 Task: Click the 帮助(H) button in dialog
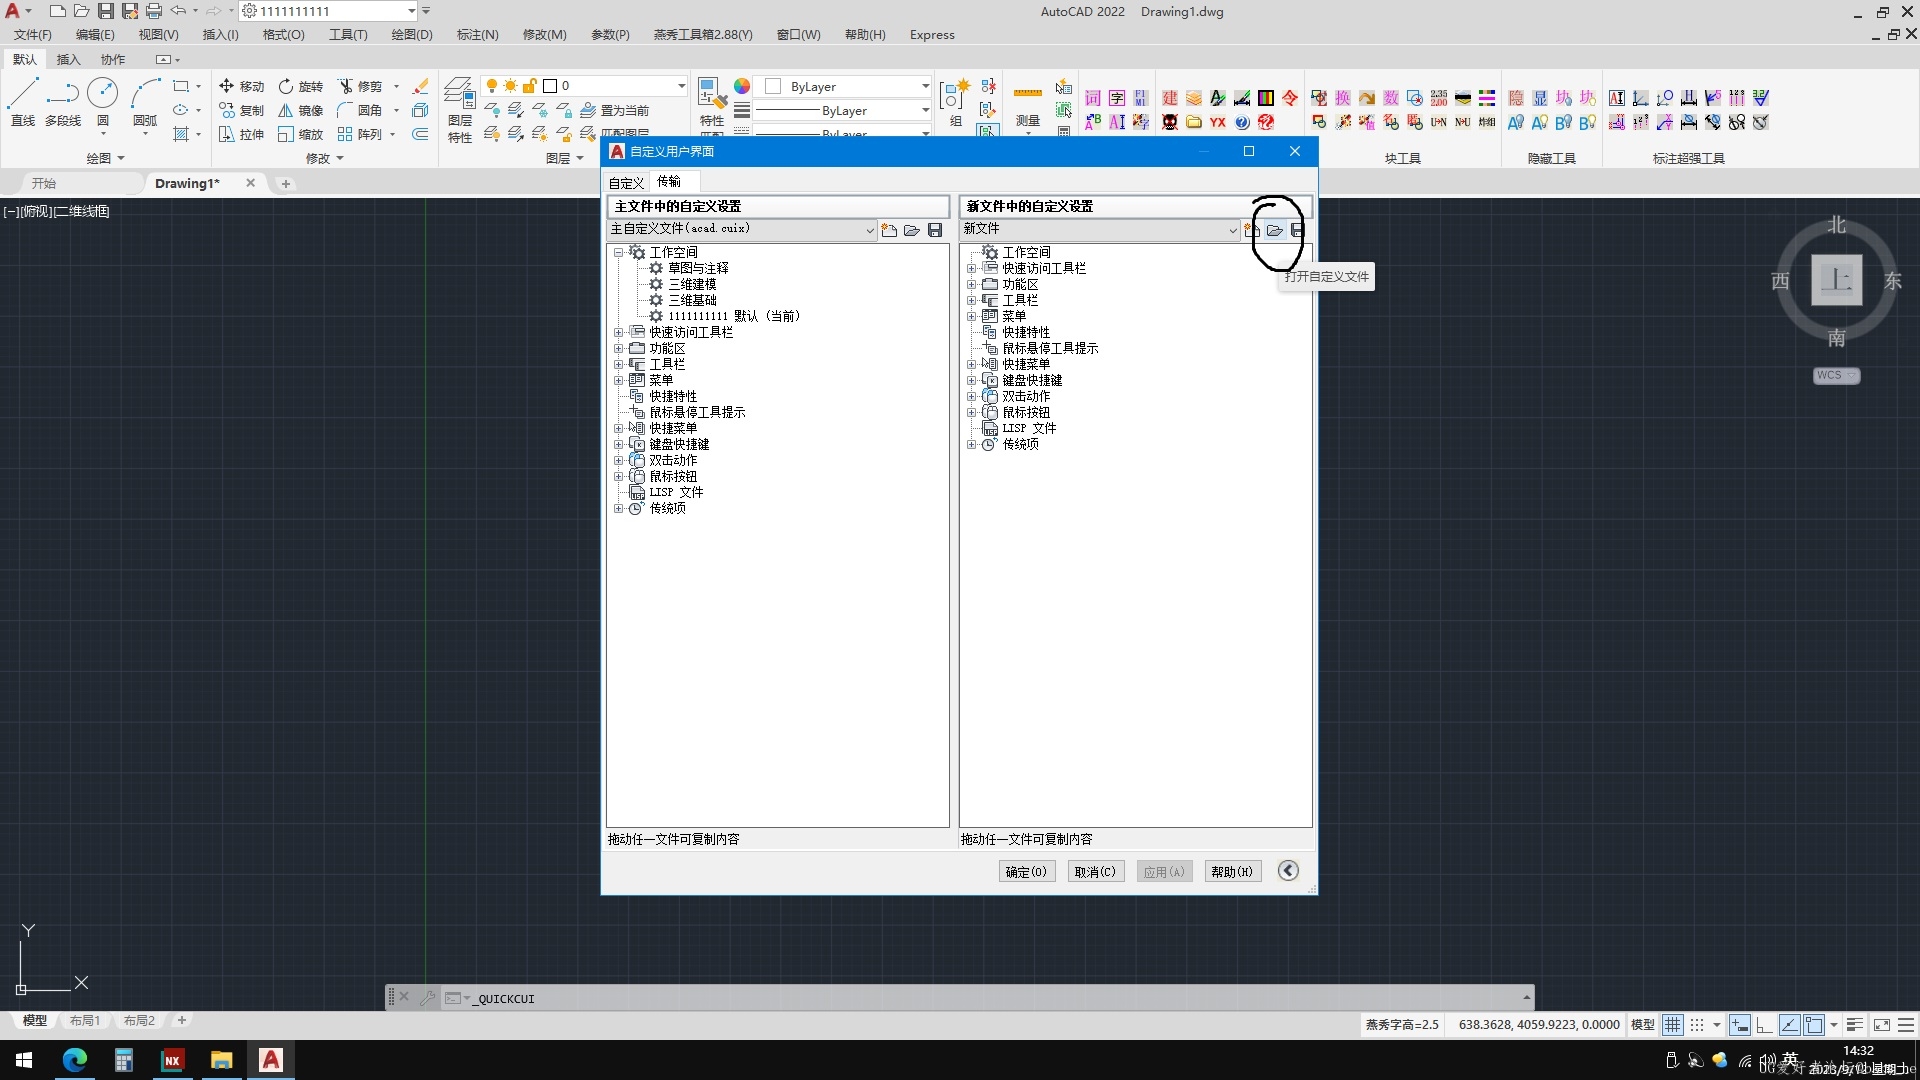click(1232, 872)
